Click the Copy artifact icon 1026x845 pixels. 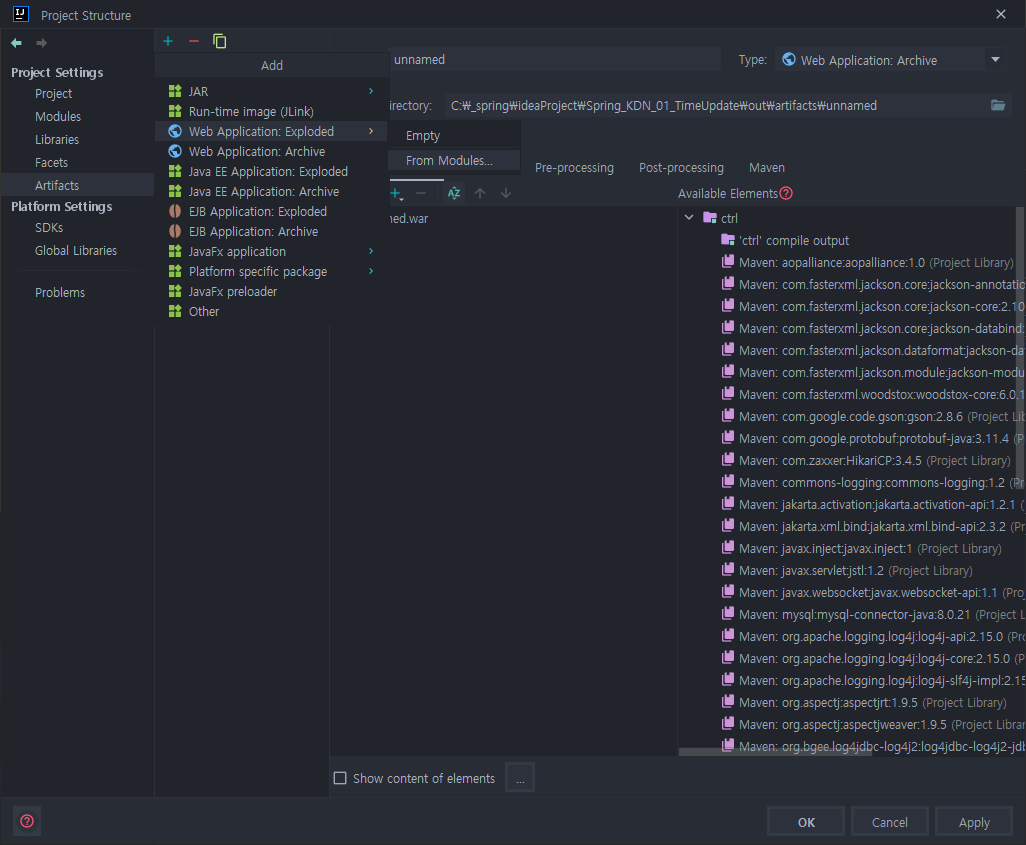(220, 41)
